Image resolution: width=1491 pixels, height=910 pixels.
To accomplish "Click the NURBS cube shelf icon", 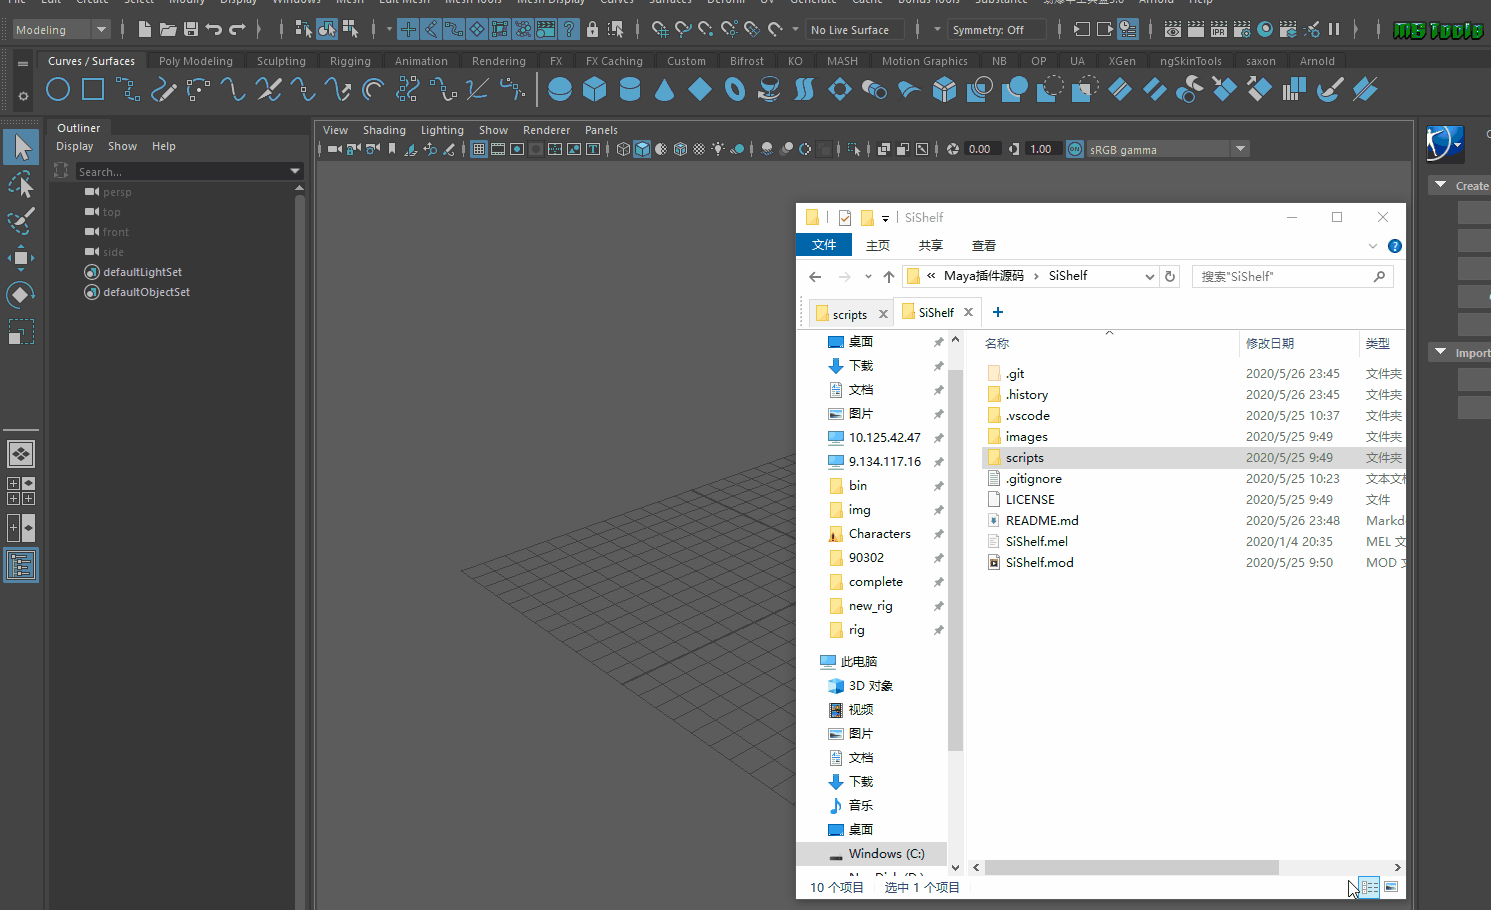I will coord(595,90).
